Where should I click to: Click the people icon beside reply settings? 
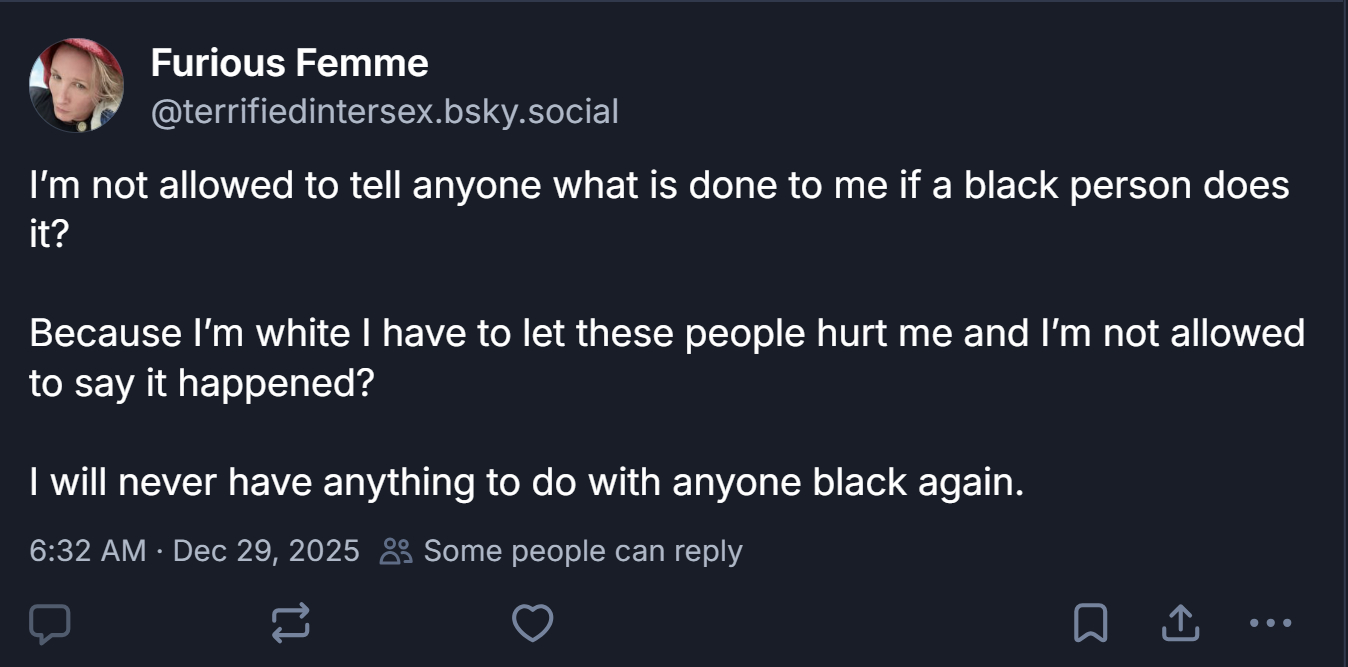click(x=397, y=551)
